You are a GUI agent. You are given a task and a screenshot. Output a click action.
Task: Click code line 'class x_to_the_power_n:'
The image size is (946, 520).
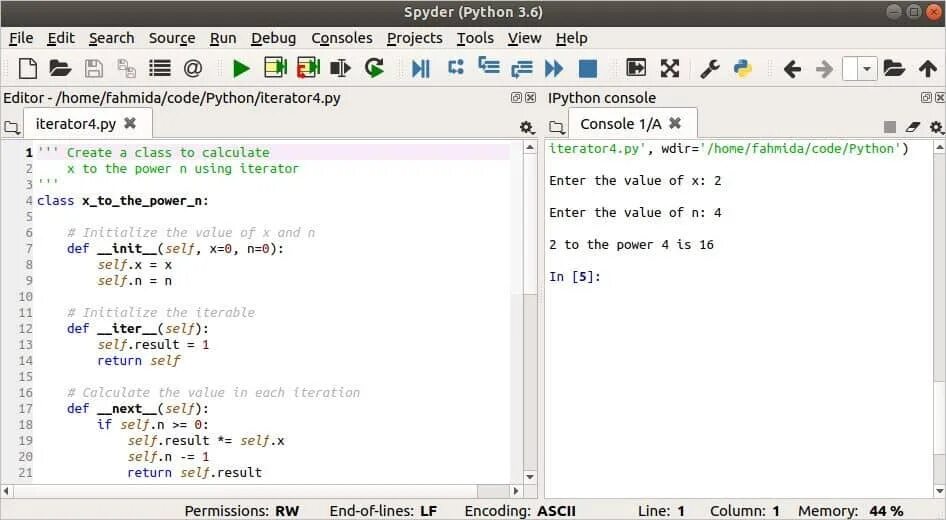[x=122, y=201]
